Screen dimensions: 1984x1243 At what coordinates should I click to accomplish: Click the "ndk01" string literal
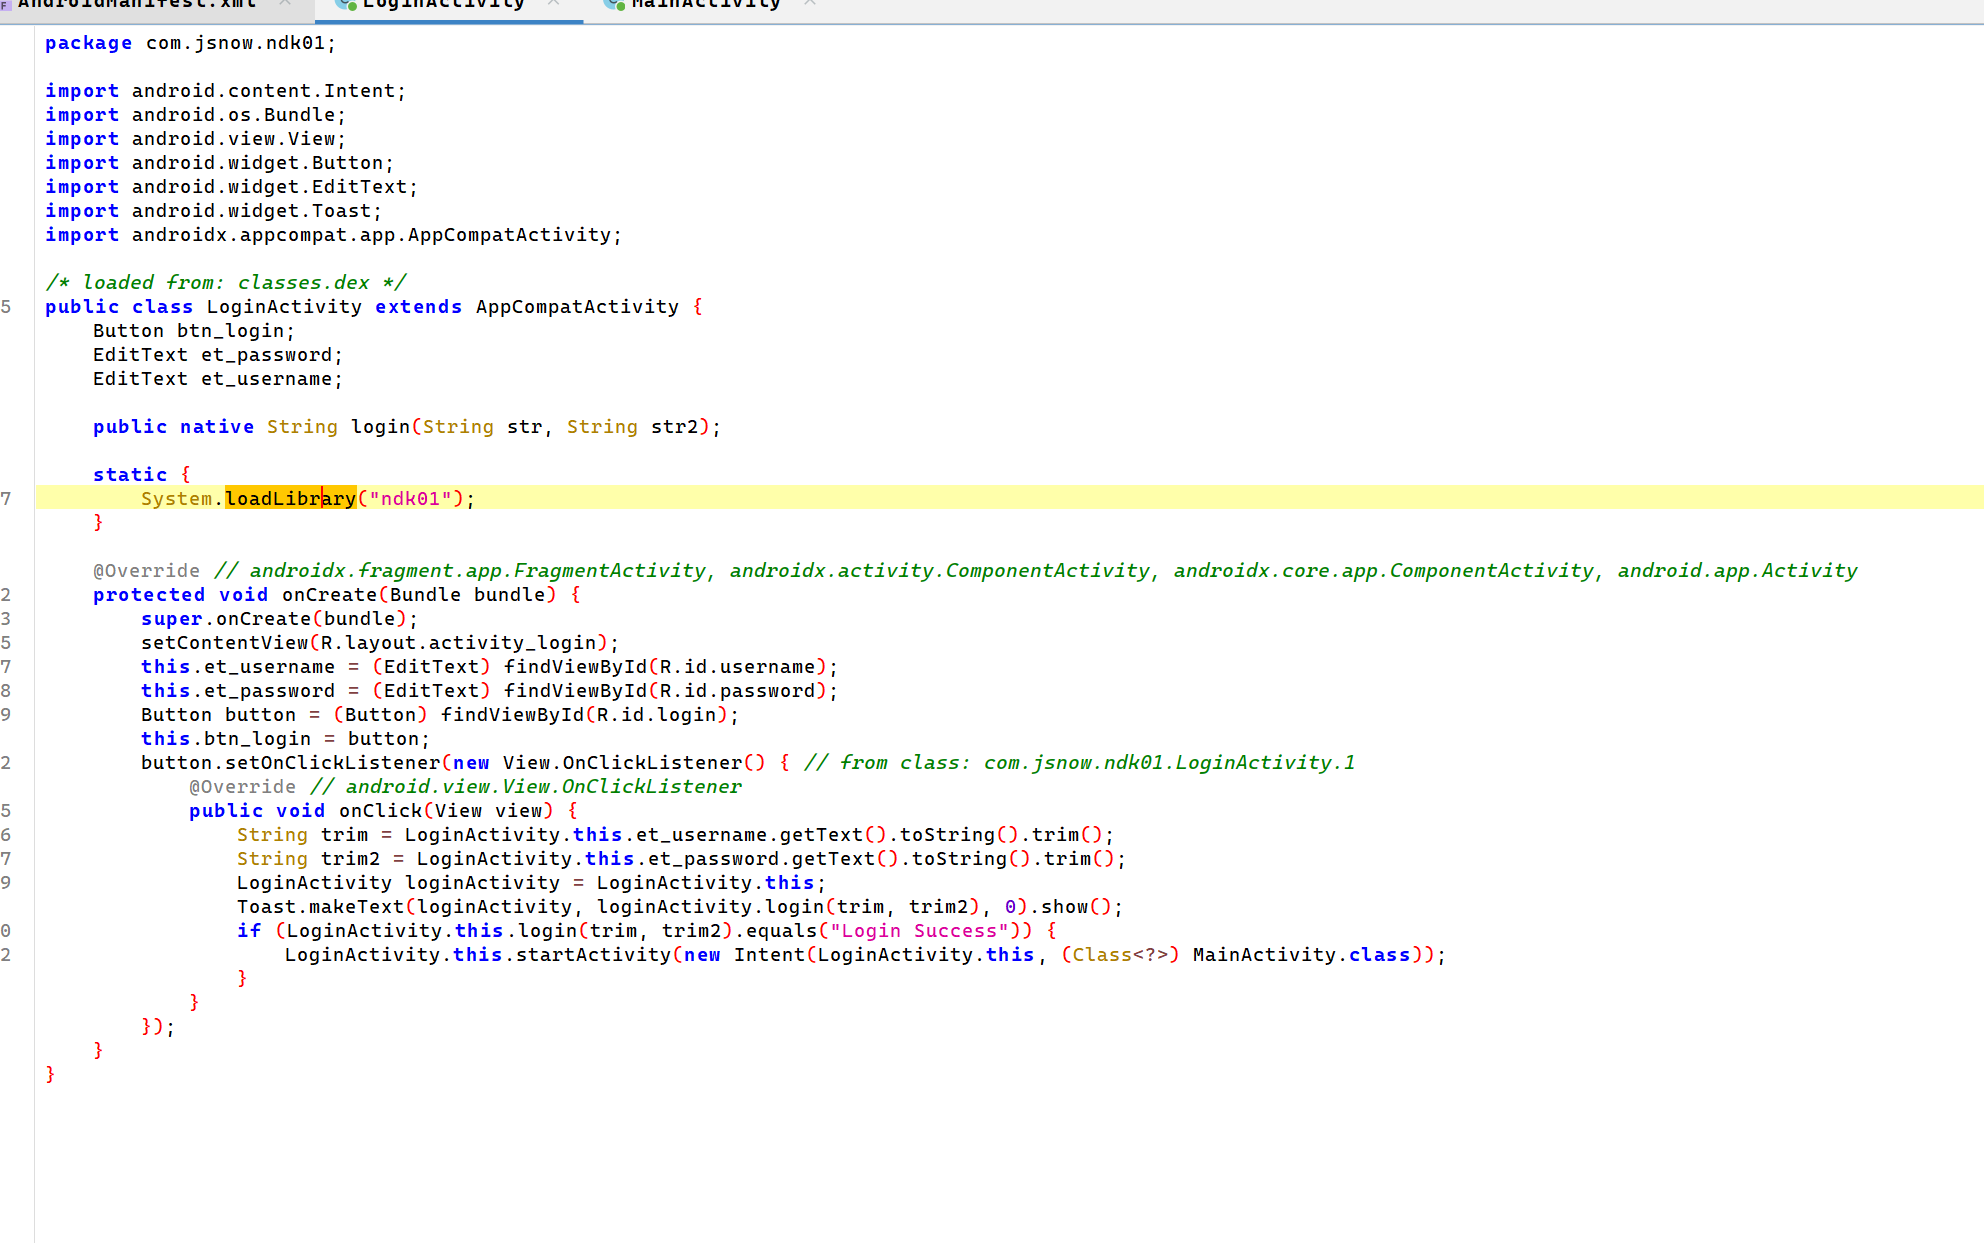point(410,498)
